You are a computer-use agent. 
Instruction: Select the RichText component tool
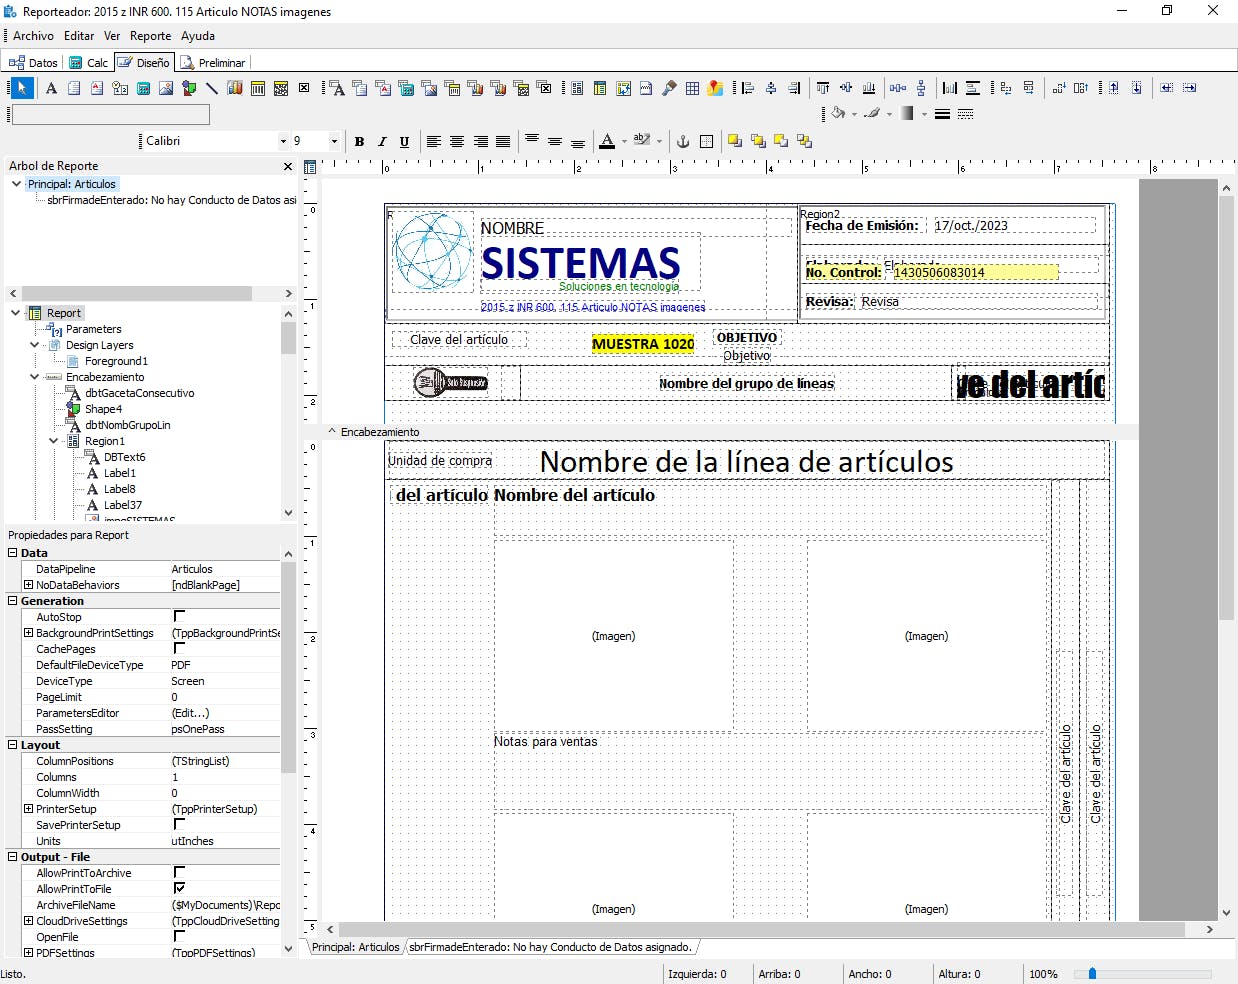pyautogui.click(x=97, y=88)
